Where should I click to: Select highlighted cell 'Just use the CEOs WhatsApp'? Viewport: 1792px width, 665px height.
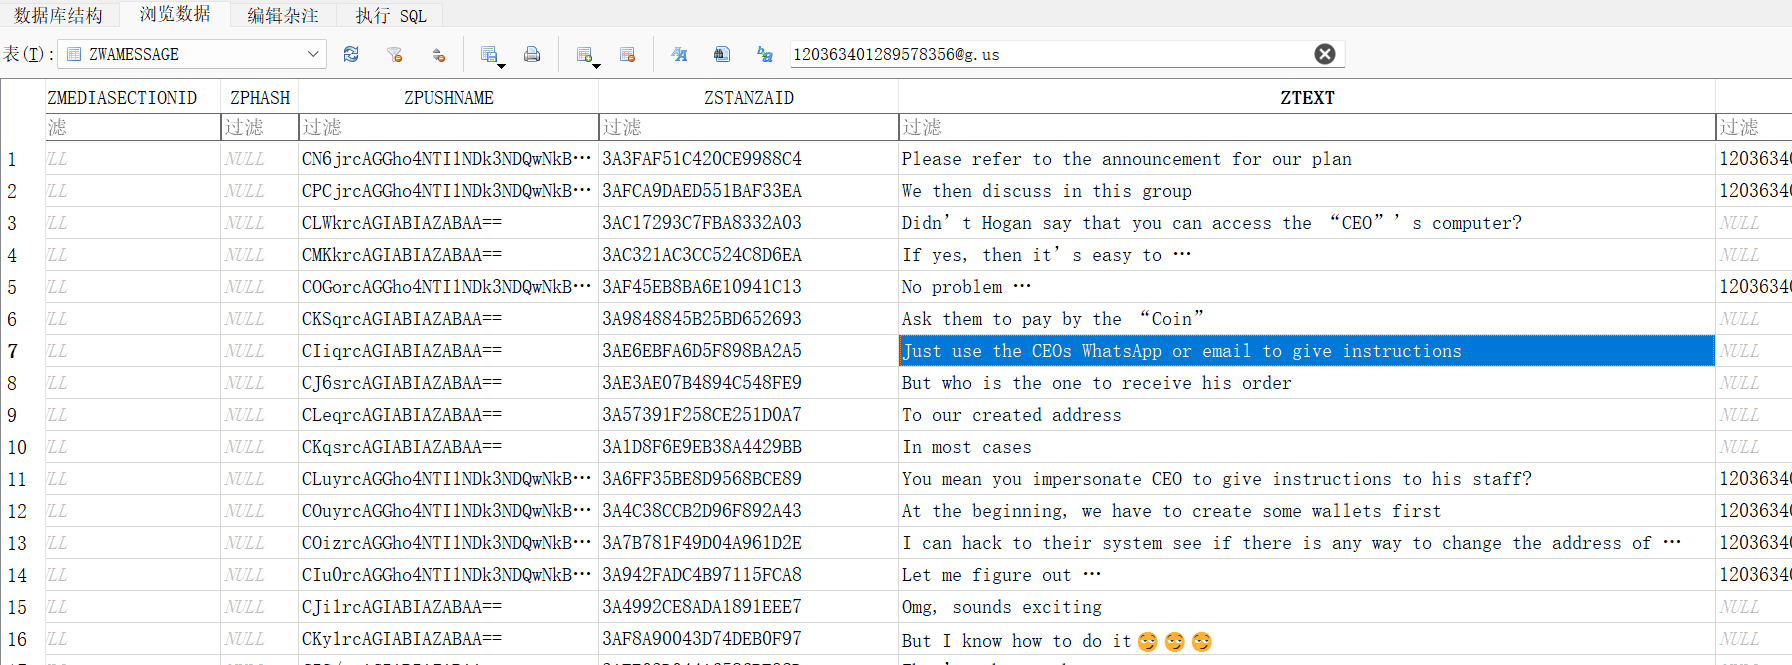pyautogui.click(x=1307, y=351)
